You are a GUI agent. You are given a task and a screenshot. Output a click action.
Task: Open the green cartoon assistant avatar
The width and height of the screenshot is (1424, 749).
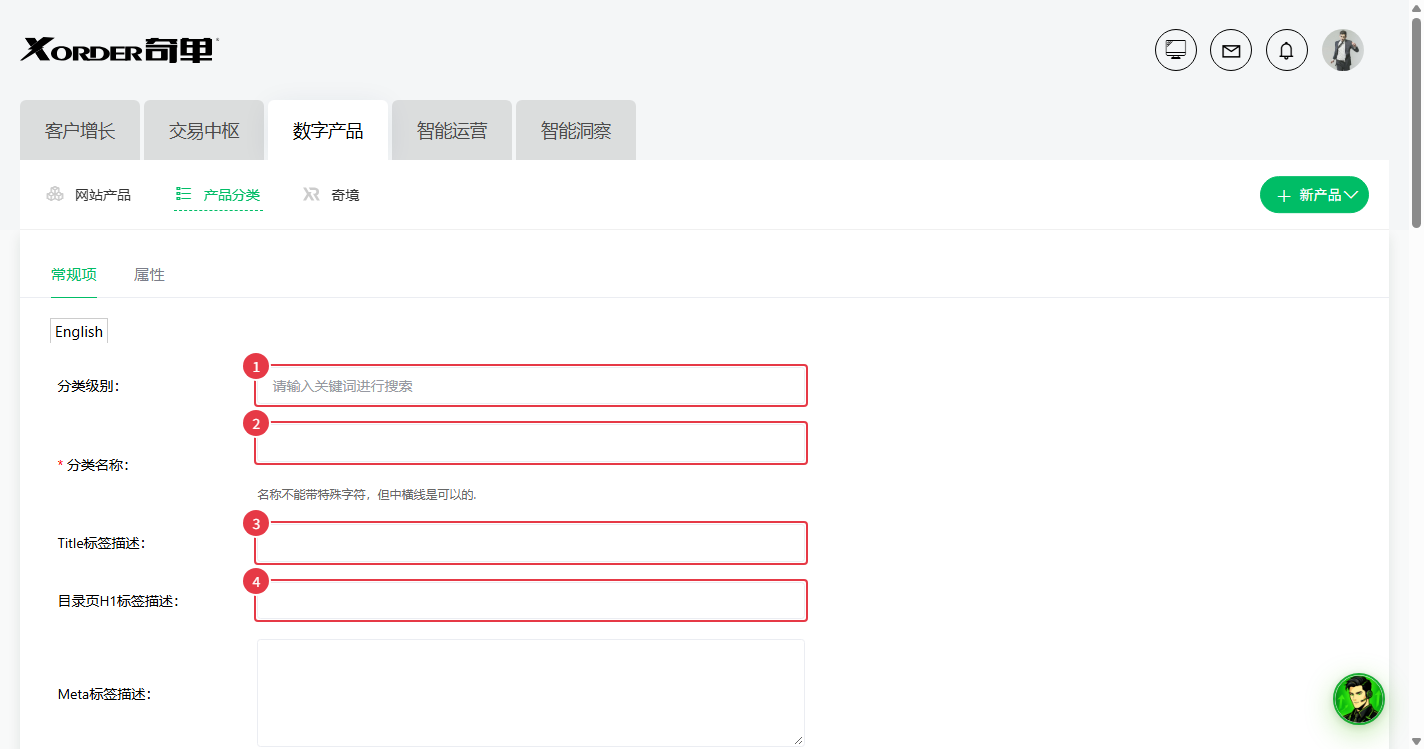pyautogui.click(x=1359, y=699)
